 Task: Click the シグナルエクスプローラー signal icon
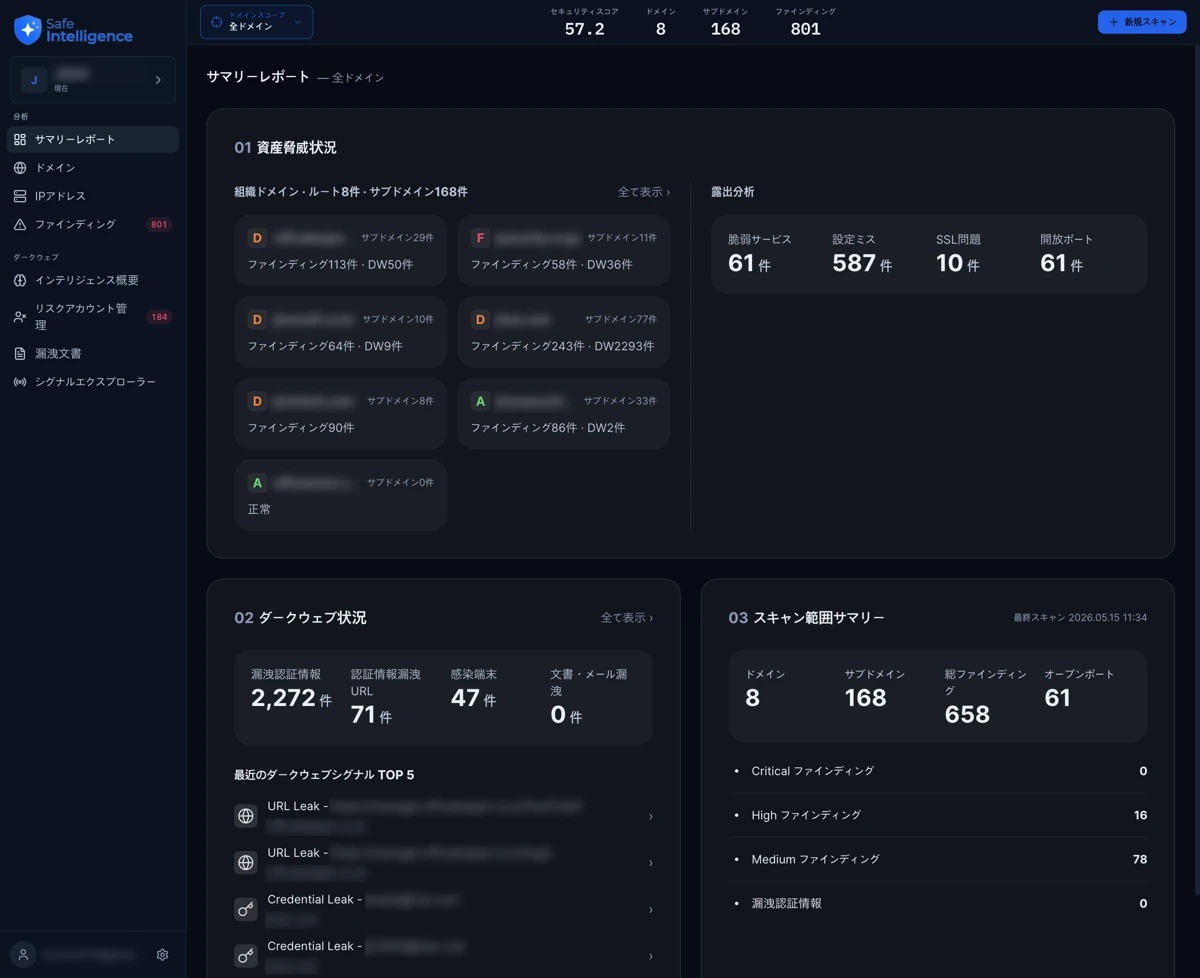[20, 382]
